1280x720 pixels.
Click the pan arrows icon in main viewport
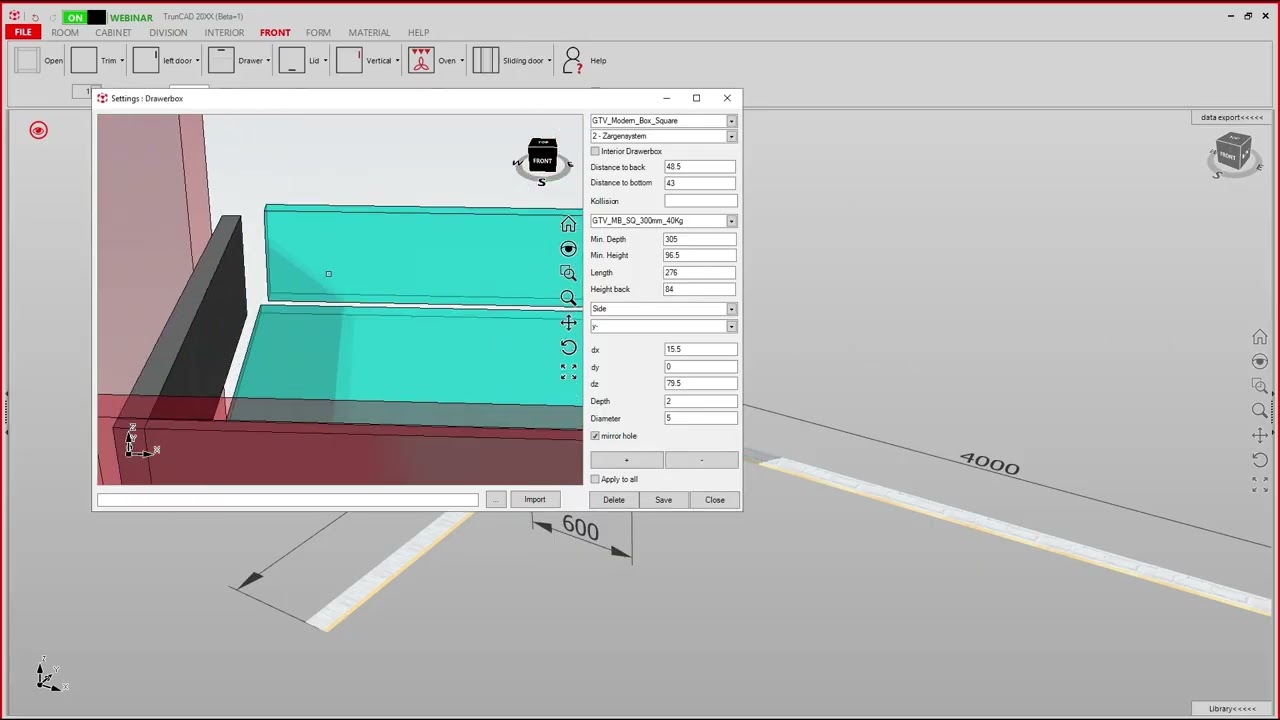coord(1260,435)
